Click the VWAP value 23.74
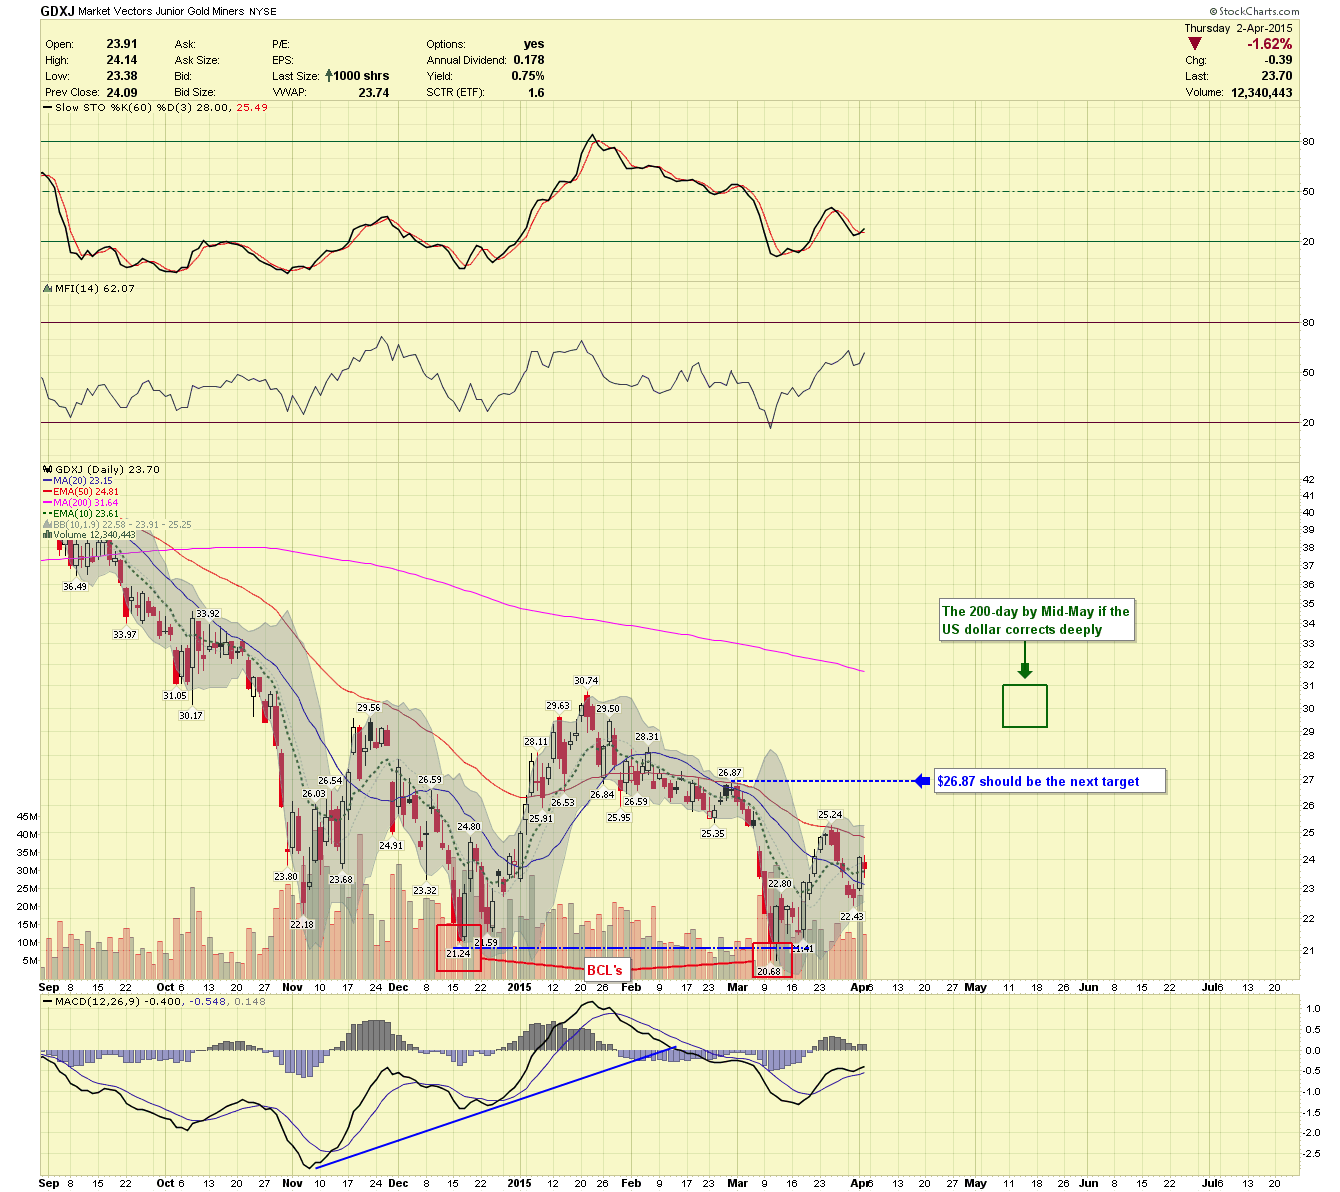This screenshot has height=1192, width=1340. [374, 92]
